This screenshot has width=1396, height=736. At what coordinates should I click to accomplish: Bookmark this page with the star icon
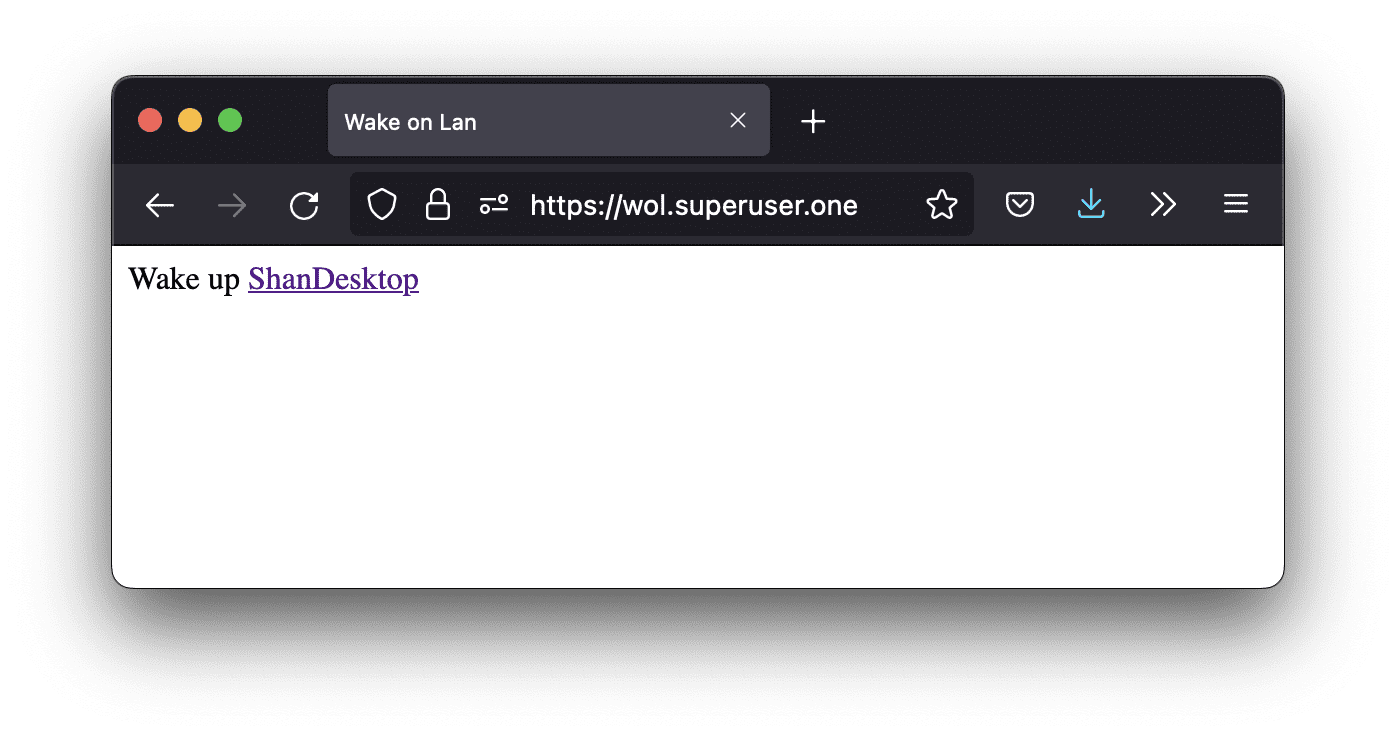point(942,205)
